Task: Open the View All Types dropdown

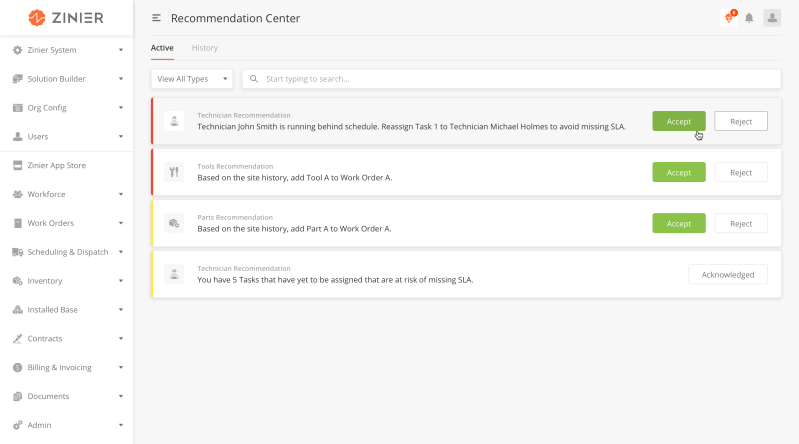Action: (194, 78)
